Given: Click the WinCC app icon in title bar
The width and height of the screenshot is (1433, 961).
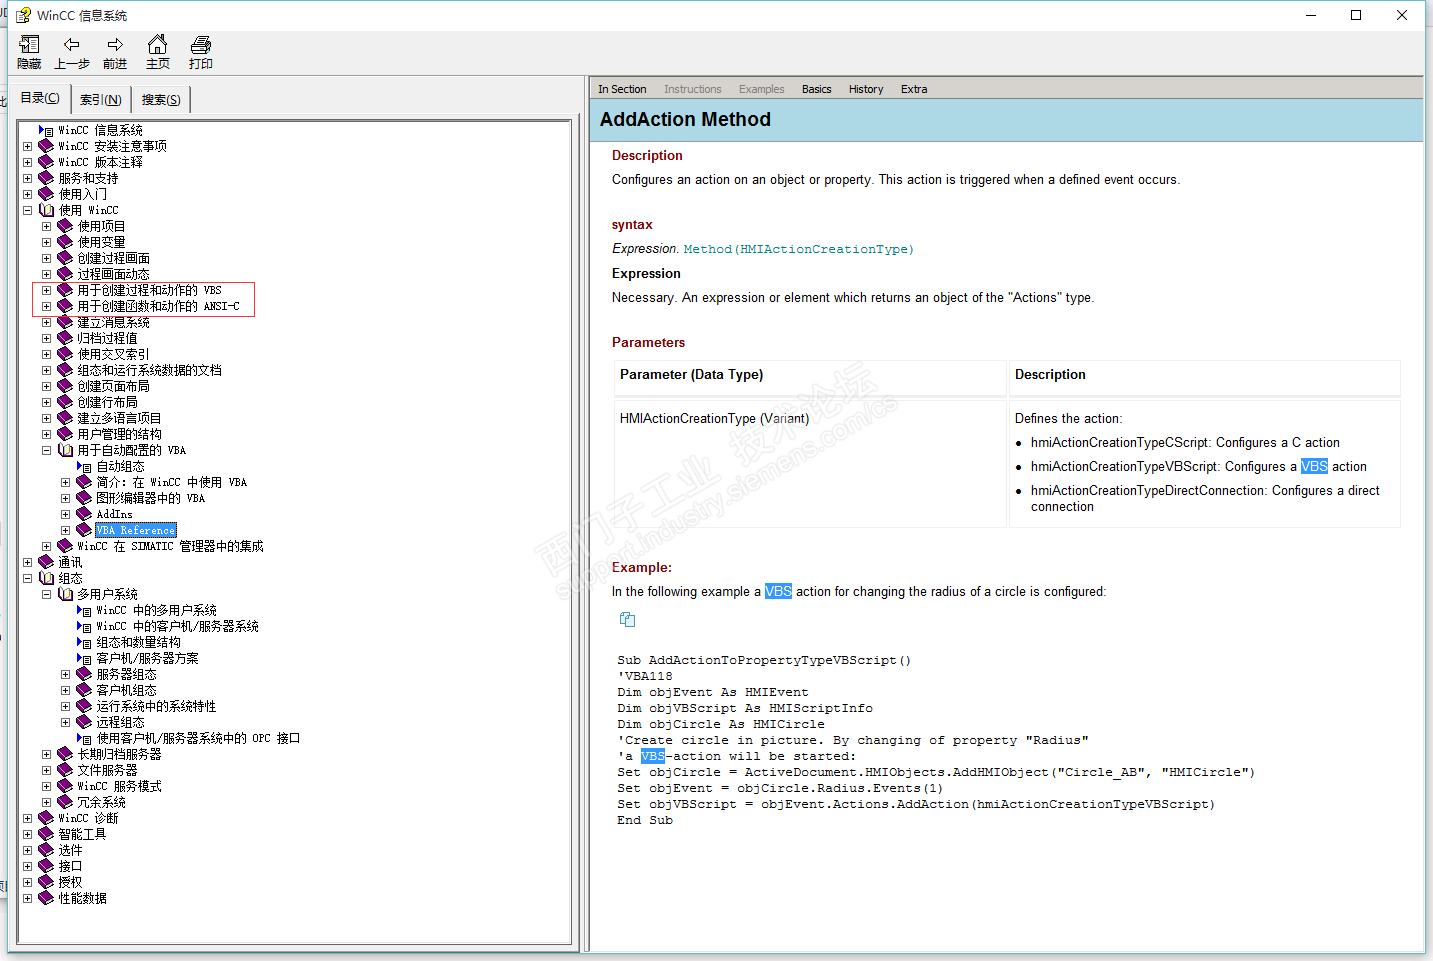Looking at the screenshot, I should pos(23,15).
